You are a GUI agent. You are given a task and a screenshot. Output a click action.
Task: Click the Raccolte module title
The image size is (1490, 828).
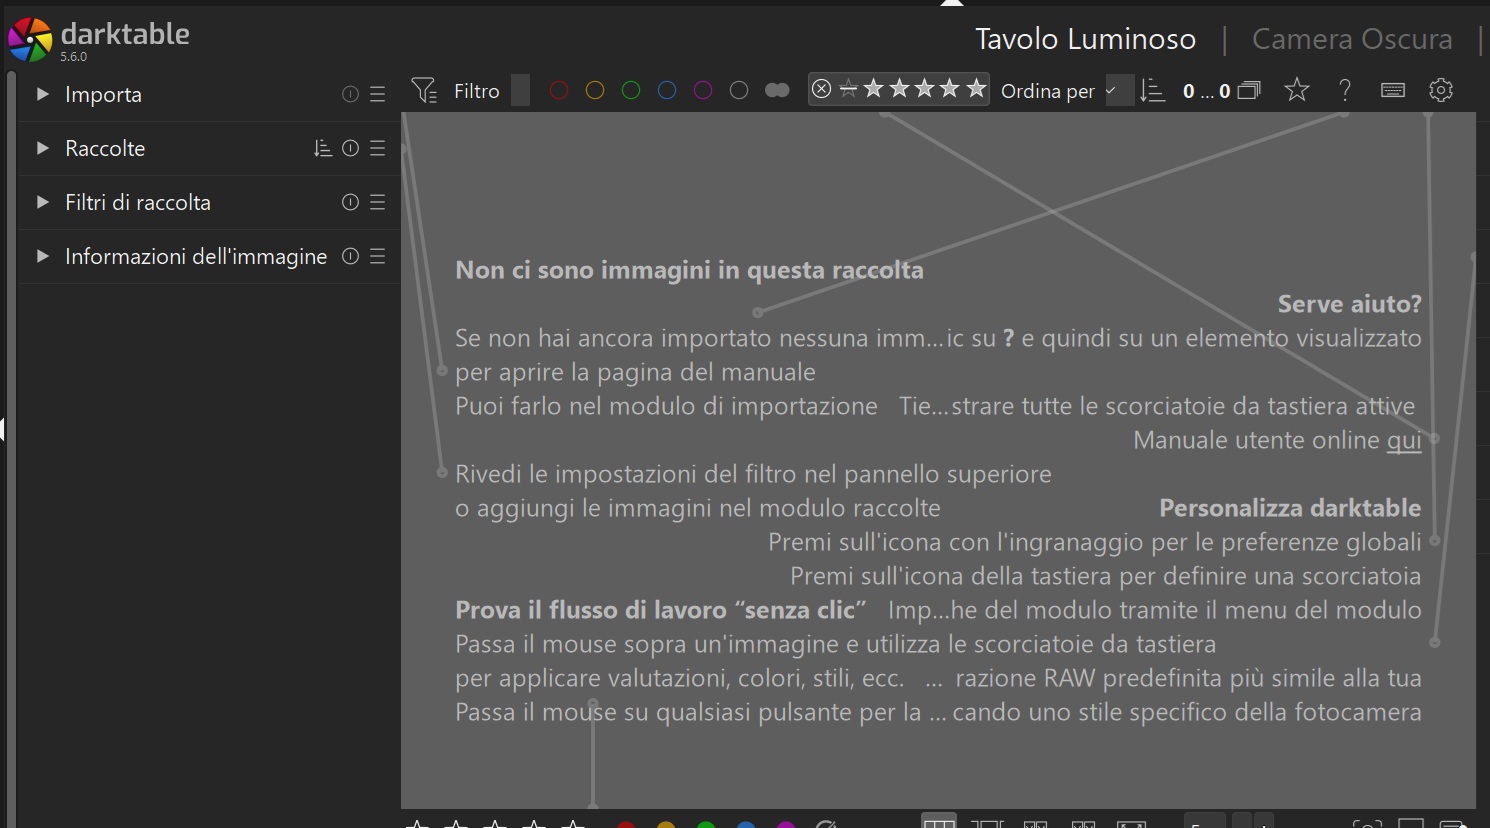click(105, 148)
